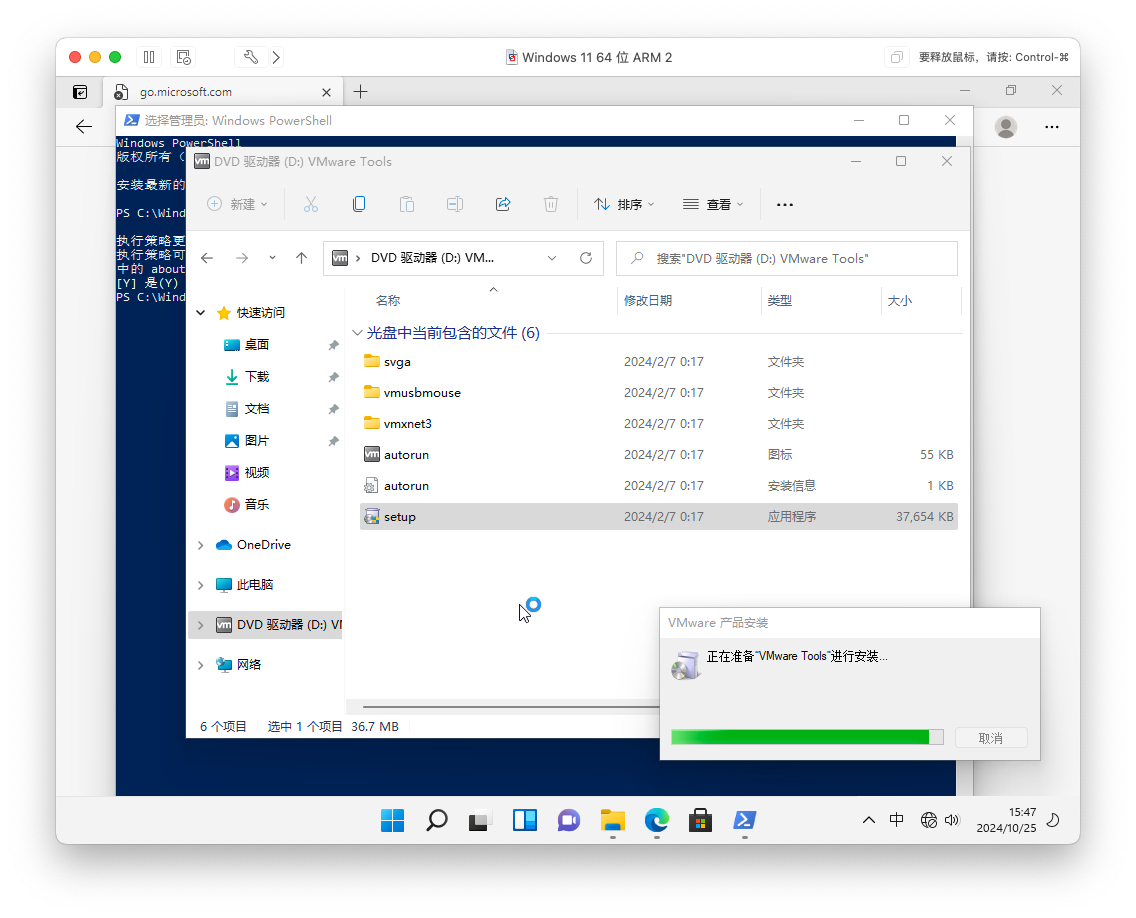The width and height of the screenshot is (1136, 918).
Task: Select the setup application file
Action: (659, 517)
